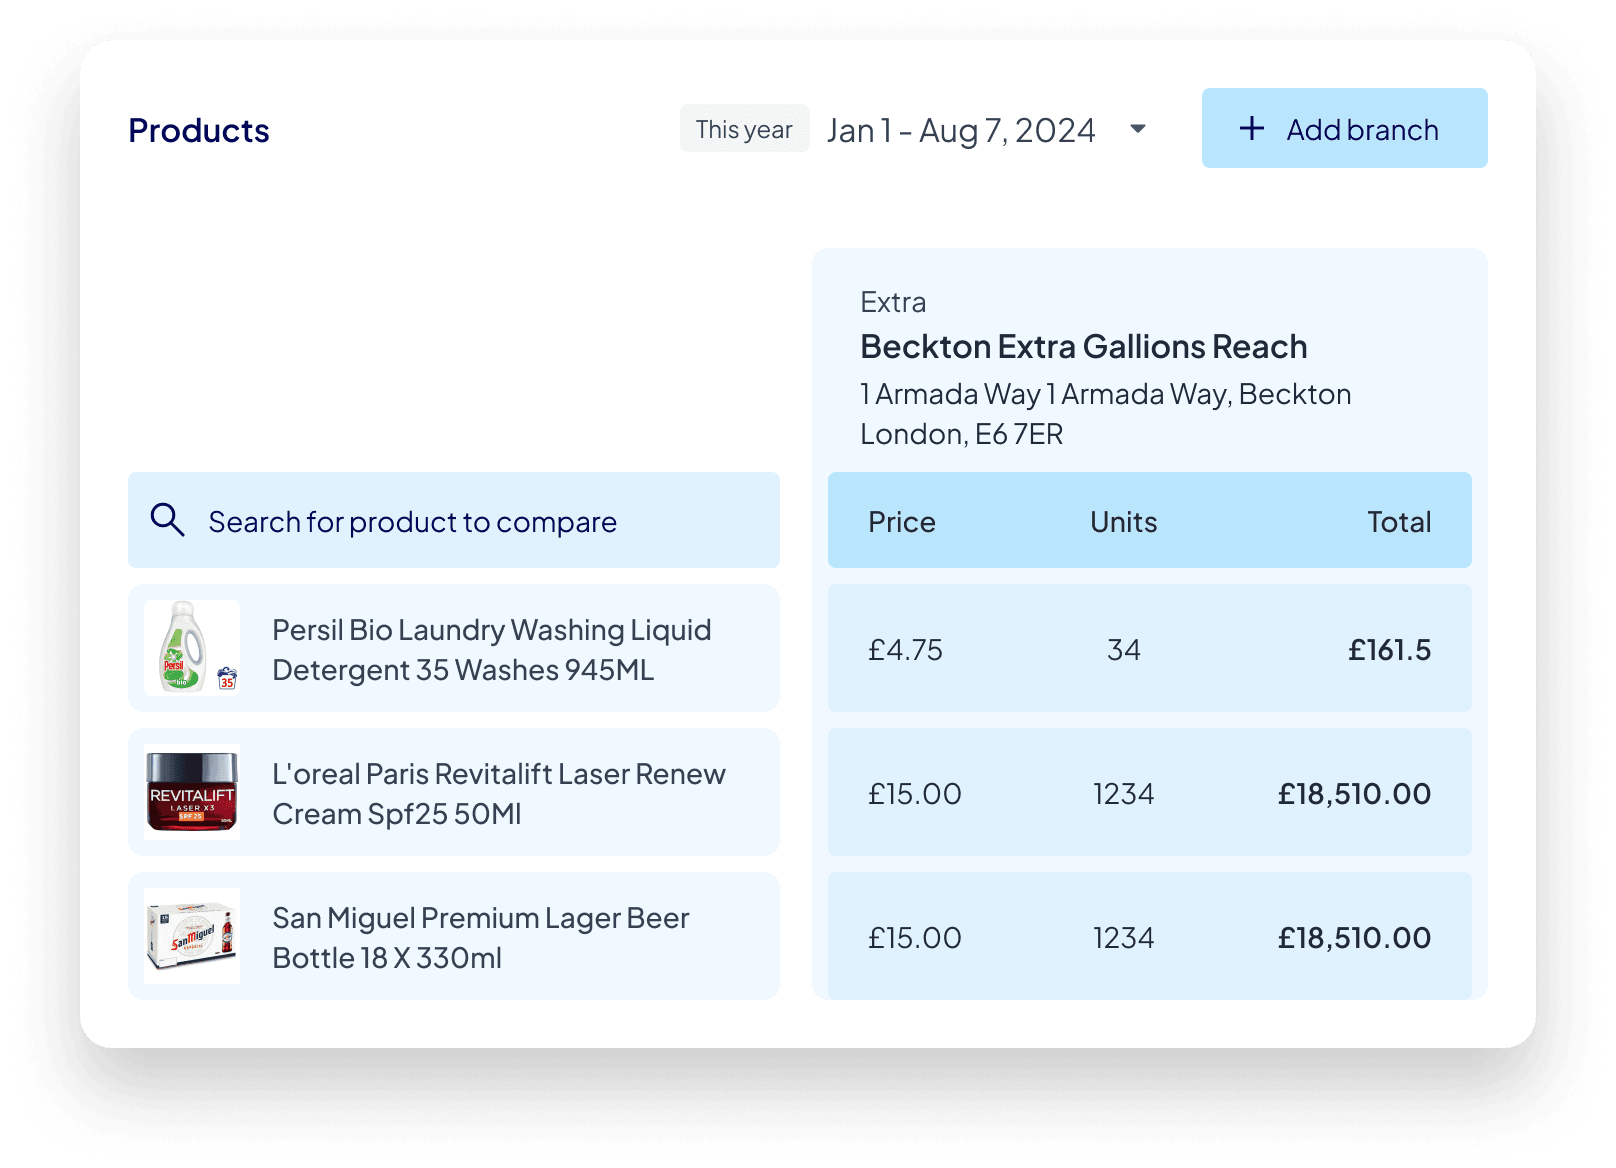Click the San Miguel row £18,510.00 total

[1354, 938]
